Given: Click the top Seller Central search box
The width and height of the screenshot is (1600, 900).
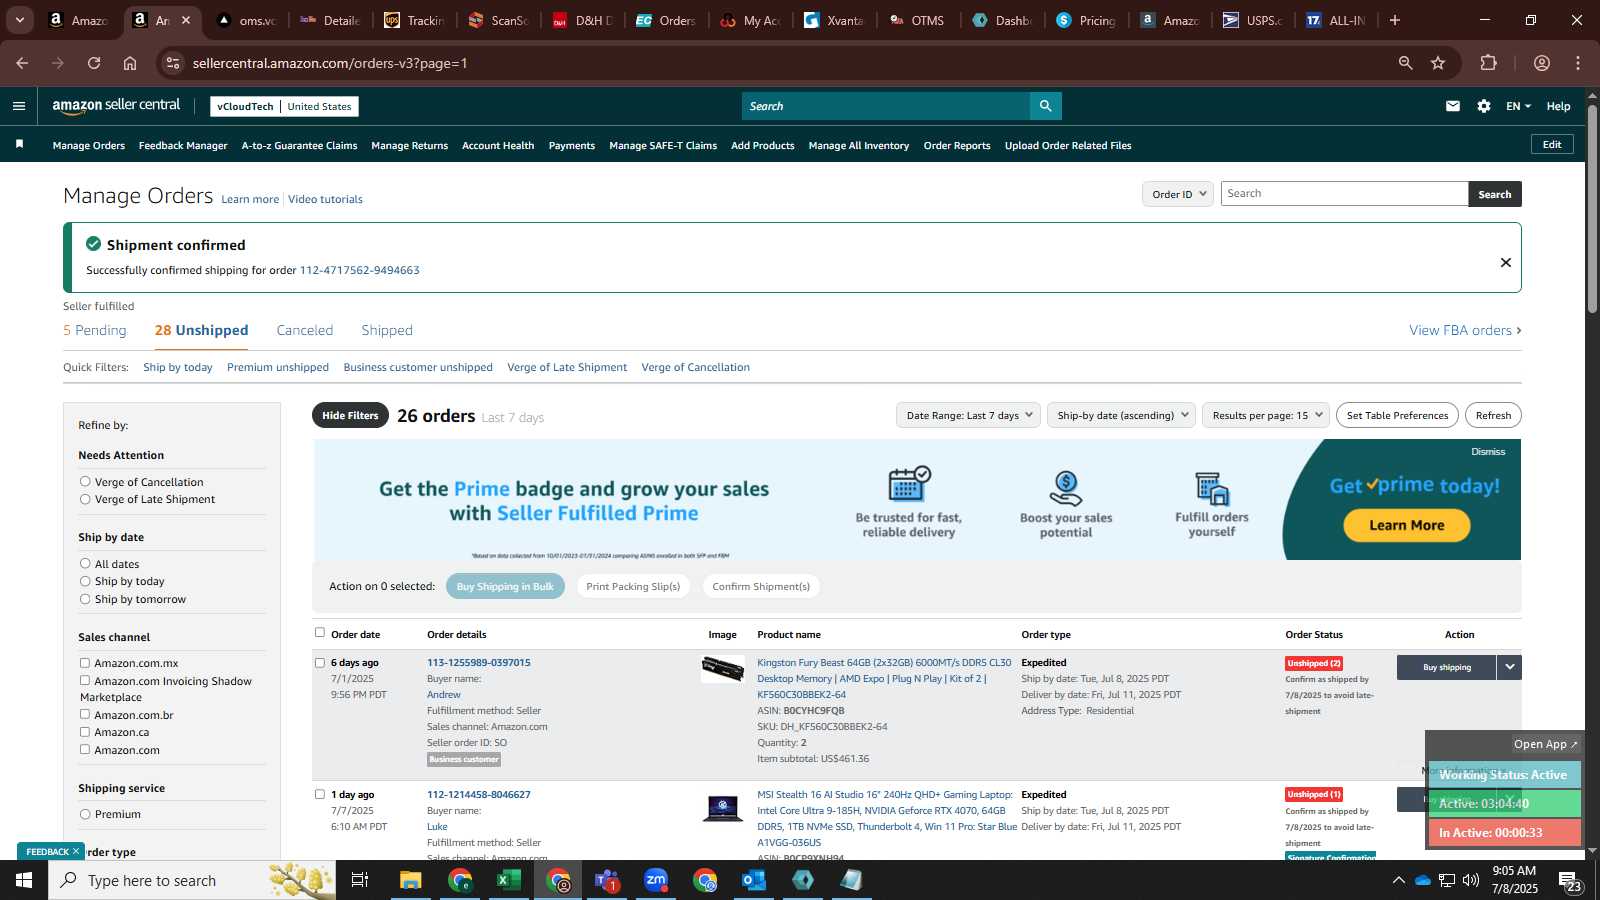Looking at the screenshot, I should point(886,106).
